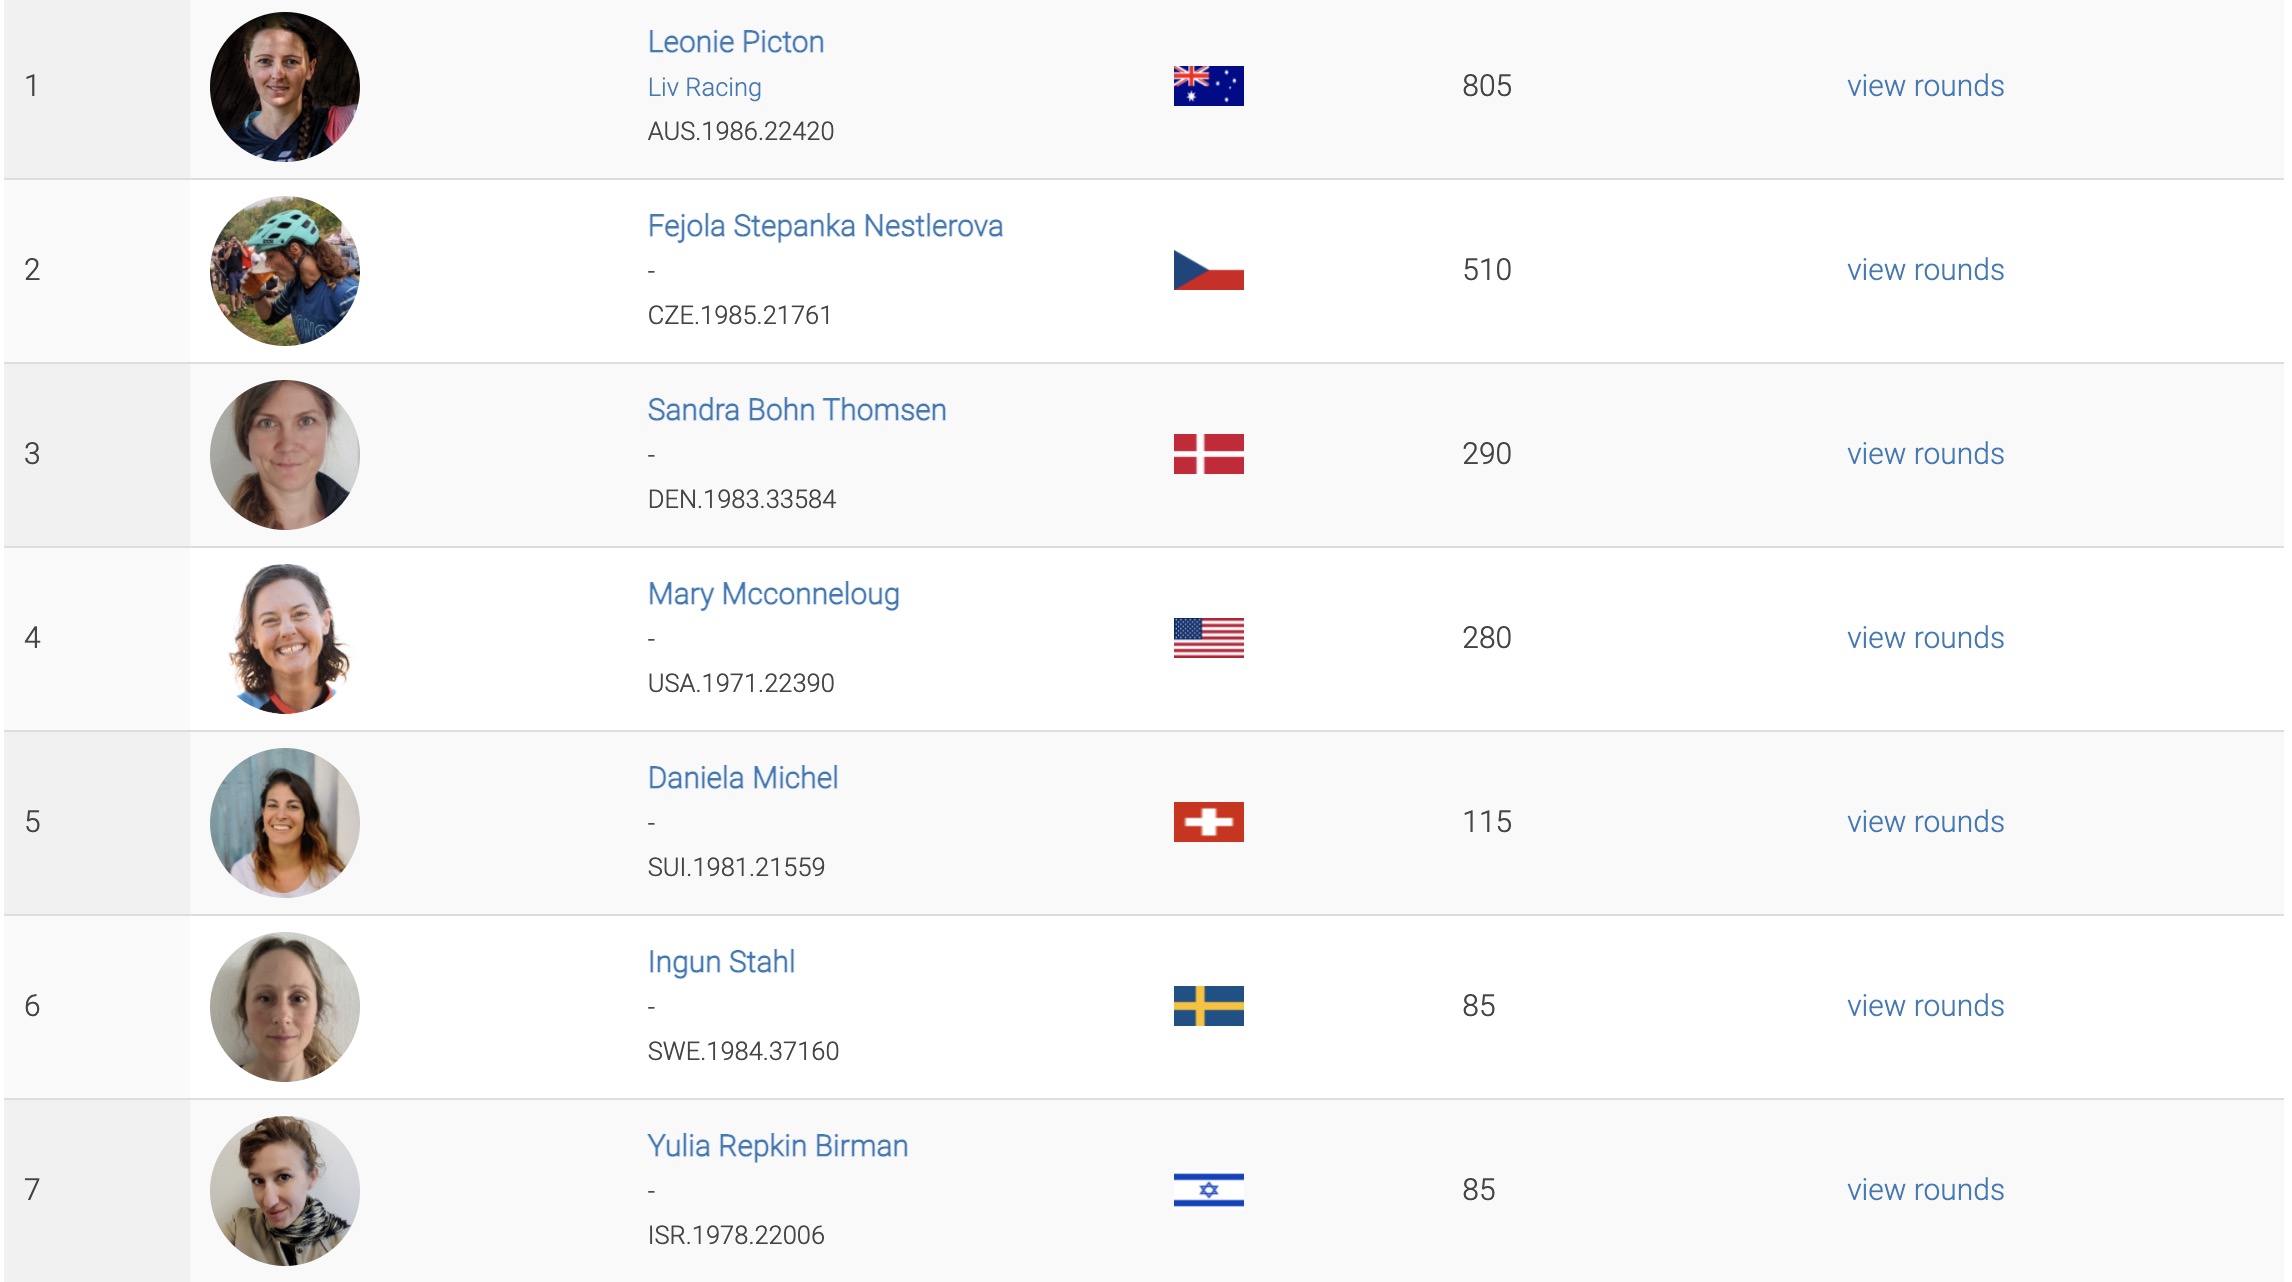
Task: Go to Sandra Bohn Thomsen's page
Action: (x=796, y=410)
